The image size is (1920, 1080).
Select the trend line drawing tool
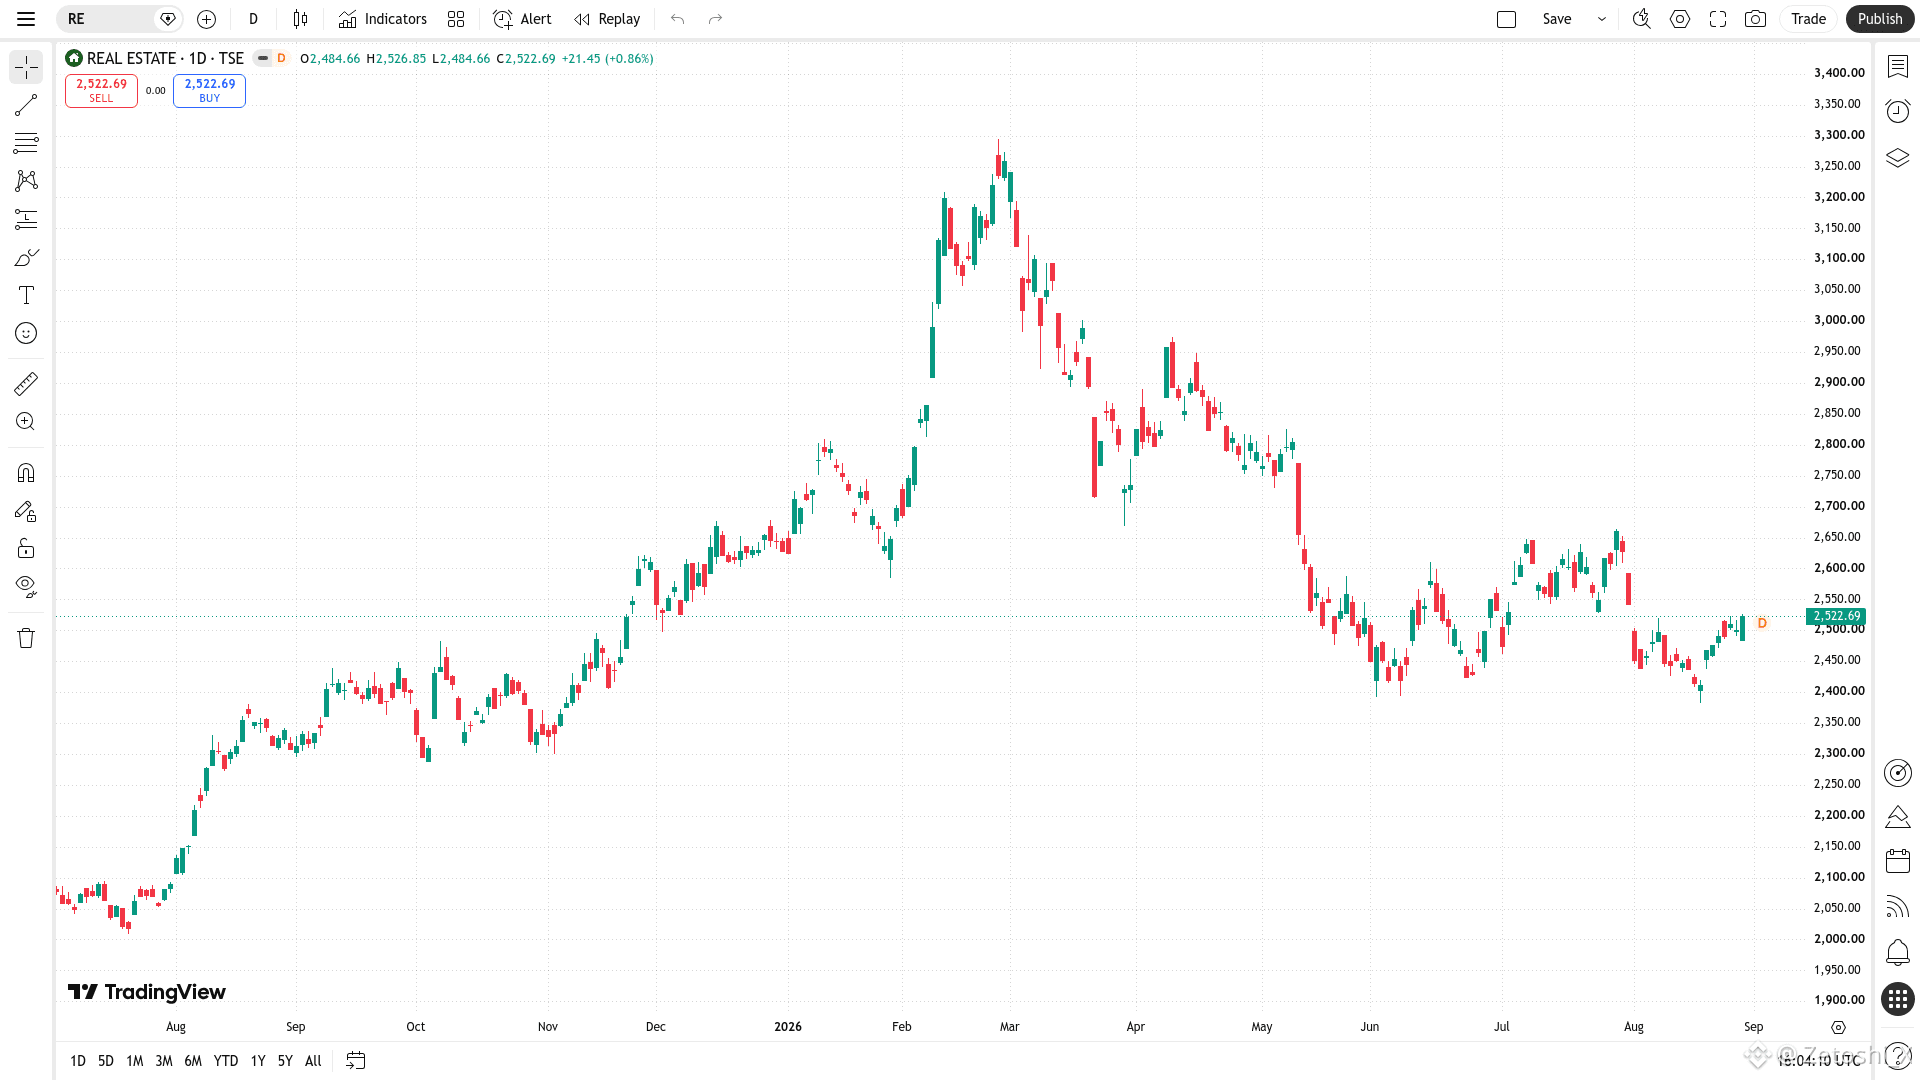(x=26, y=105)
